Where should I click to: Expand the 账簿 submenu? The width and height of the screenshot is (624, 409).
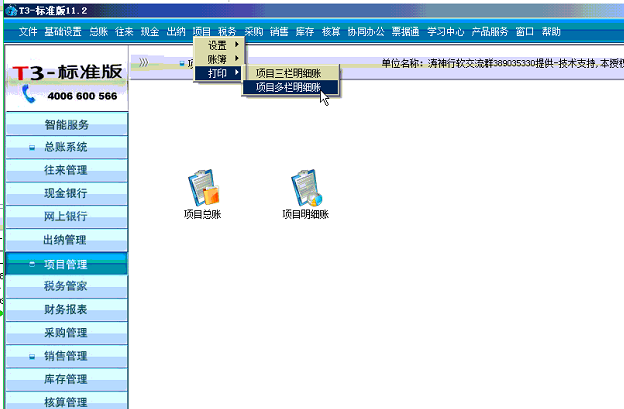pyautogui.click(x=219, y=59)
